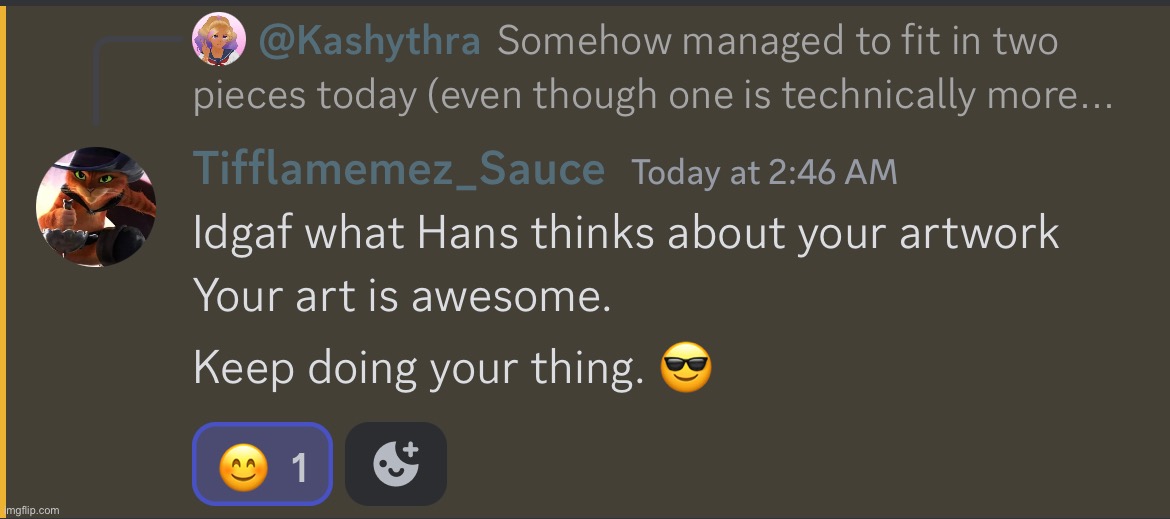The image size is (1170, 519).
Task: Open Tifflamemez_Sauce's cat avatar
Action: [x=96, y=207]
